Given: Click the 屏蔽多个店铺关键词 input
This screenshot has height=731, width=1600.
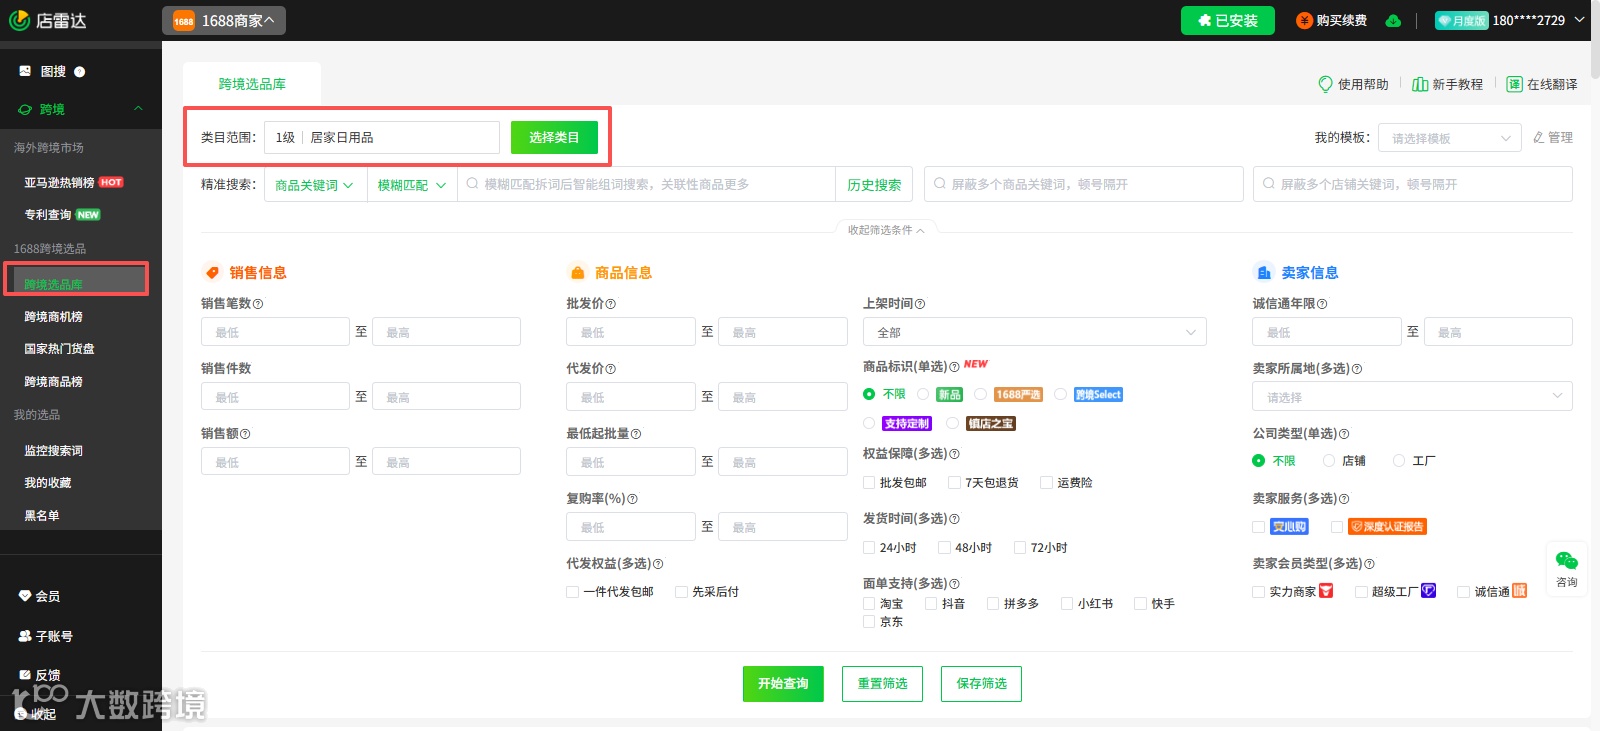Looking at the screenshot, I should (1412, 184).
